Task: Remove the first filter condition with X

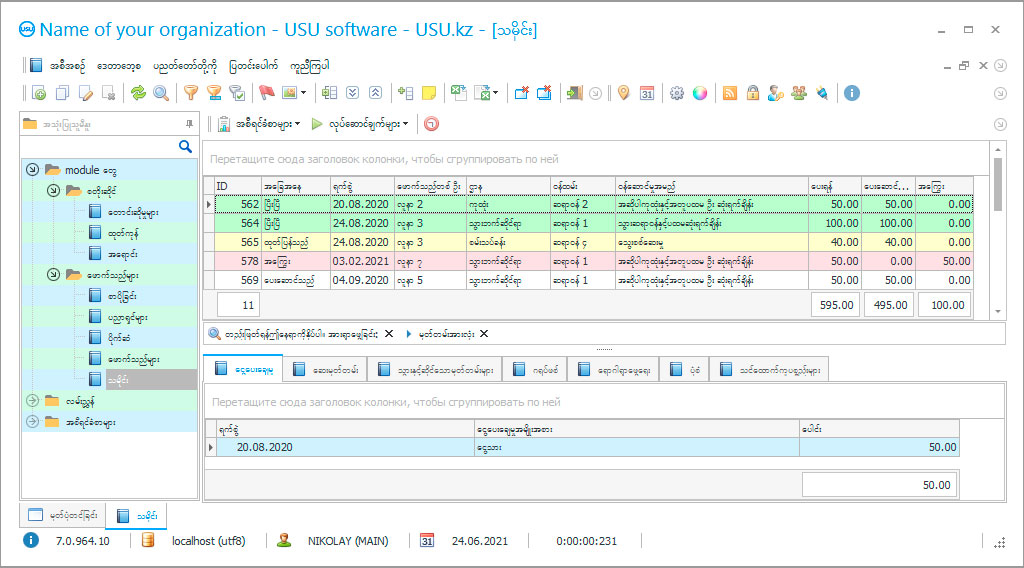Action: coord(389,334)
